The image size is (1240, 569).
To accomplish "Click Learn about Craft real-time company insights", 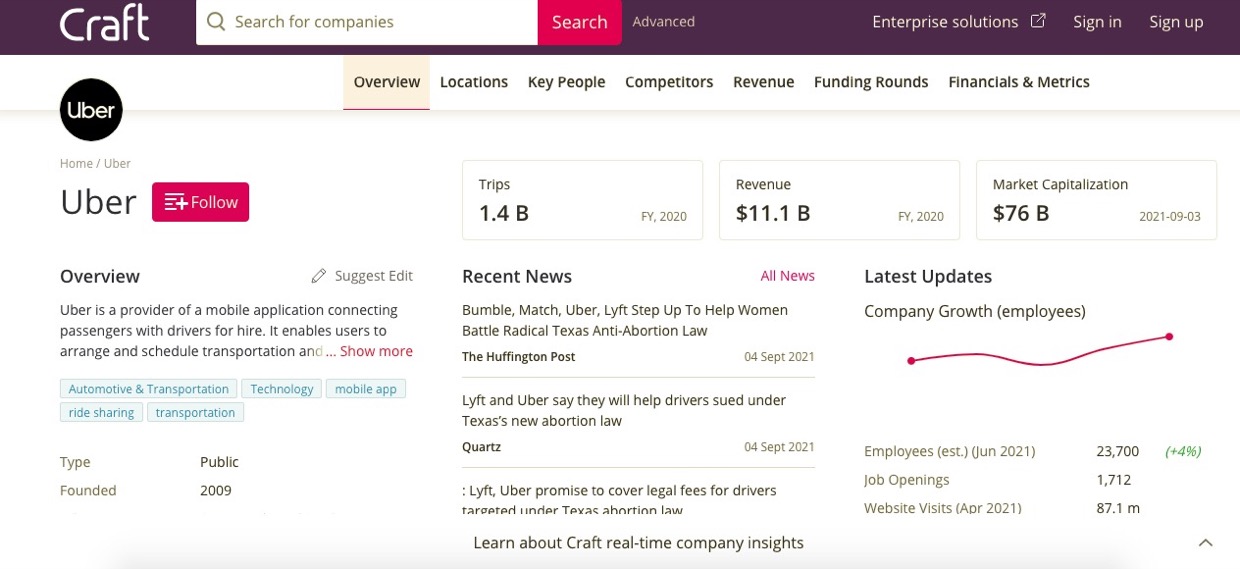I will tap(639, 543).
